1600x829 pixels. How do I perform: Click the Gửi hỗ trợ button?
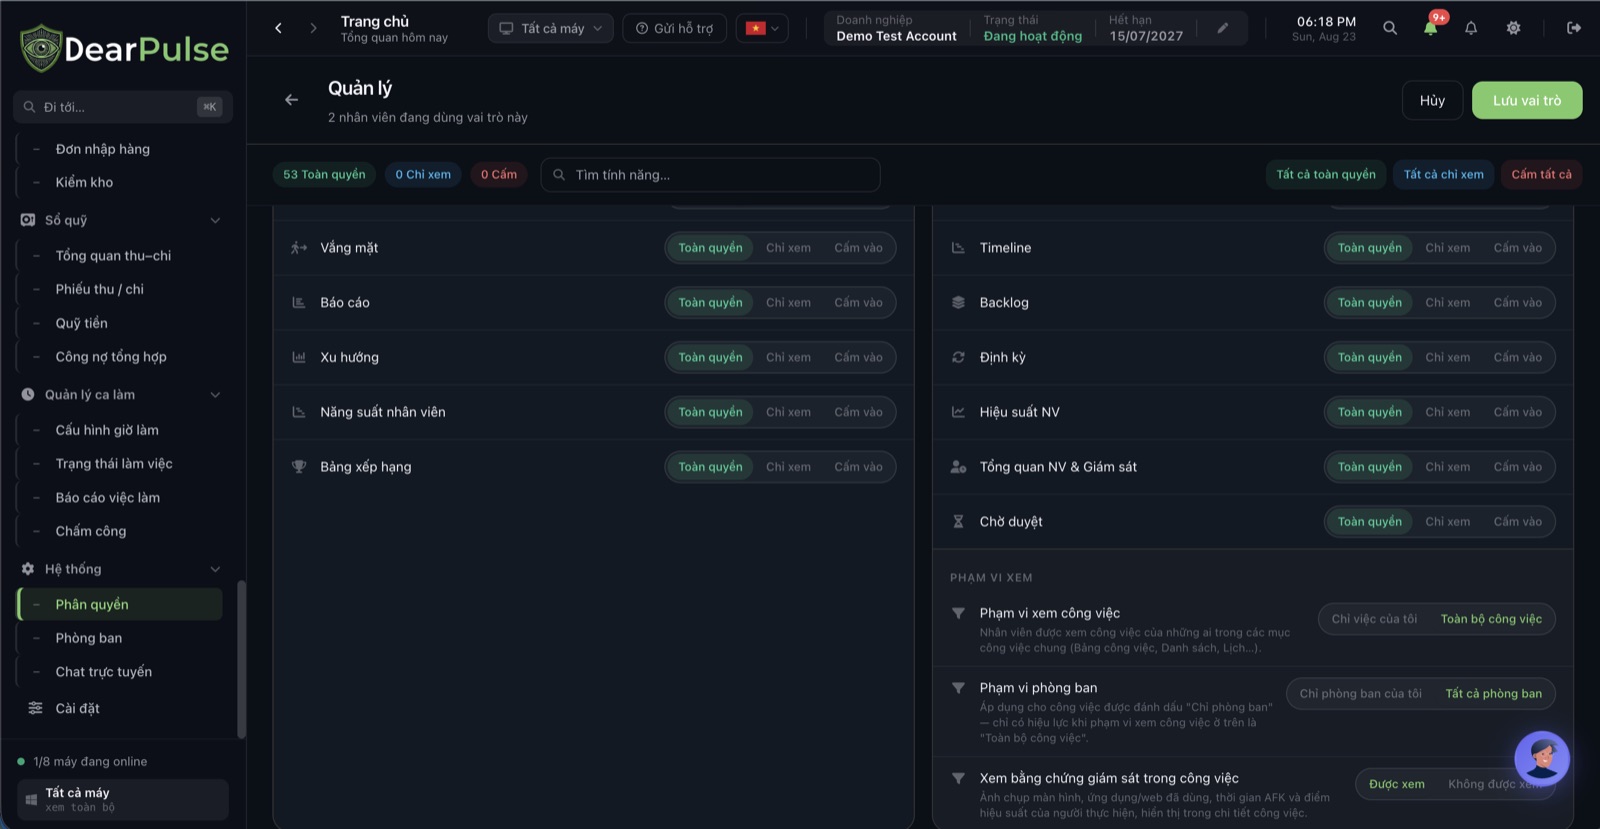click(675, 28)
